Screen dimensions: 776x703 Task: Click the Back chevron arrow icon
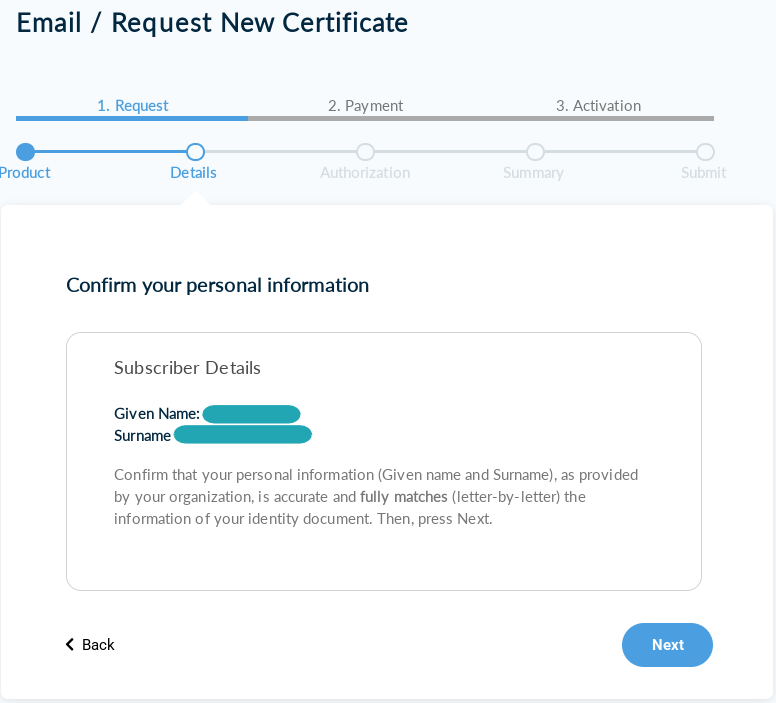(70, 645)
